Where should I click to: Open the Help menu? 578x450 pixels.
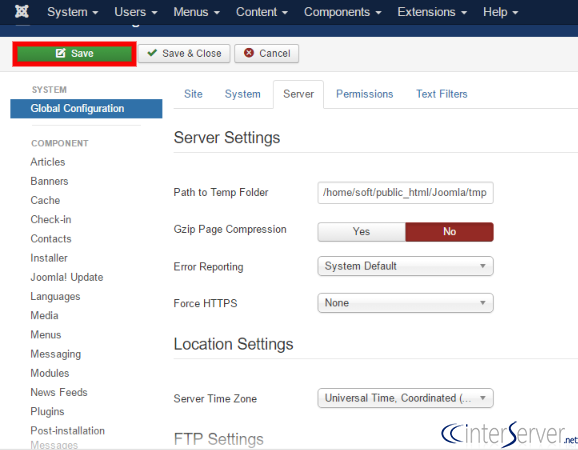(501, 12)
